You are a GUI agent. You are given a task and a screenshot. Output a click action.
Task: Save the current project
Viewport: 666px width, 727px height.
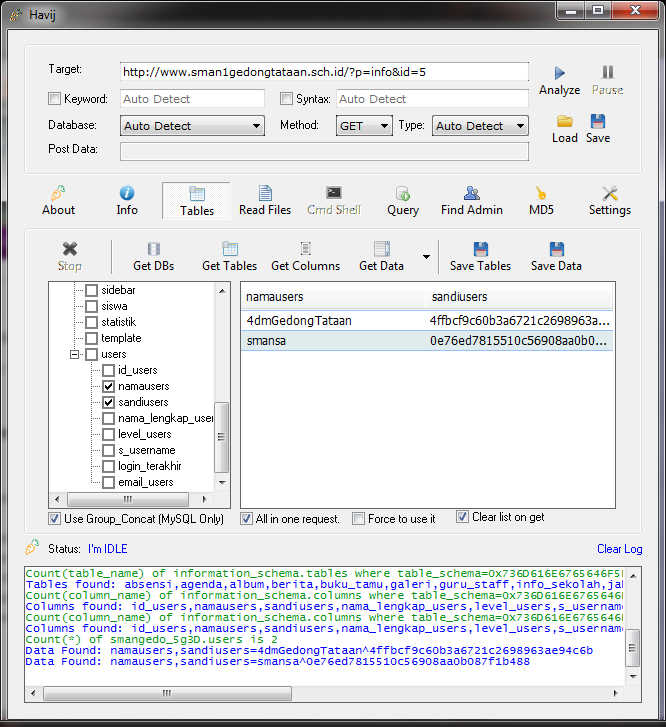click(598, 129)
